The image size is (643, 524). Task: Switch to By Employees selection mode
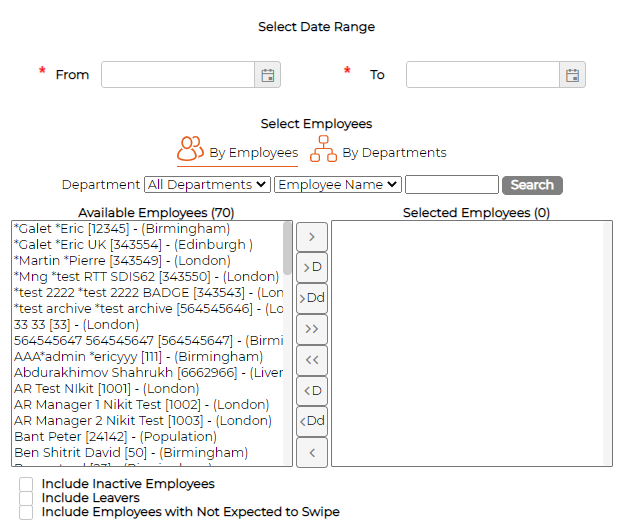pyautogui.click(x=253, y=153)
